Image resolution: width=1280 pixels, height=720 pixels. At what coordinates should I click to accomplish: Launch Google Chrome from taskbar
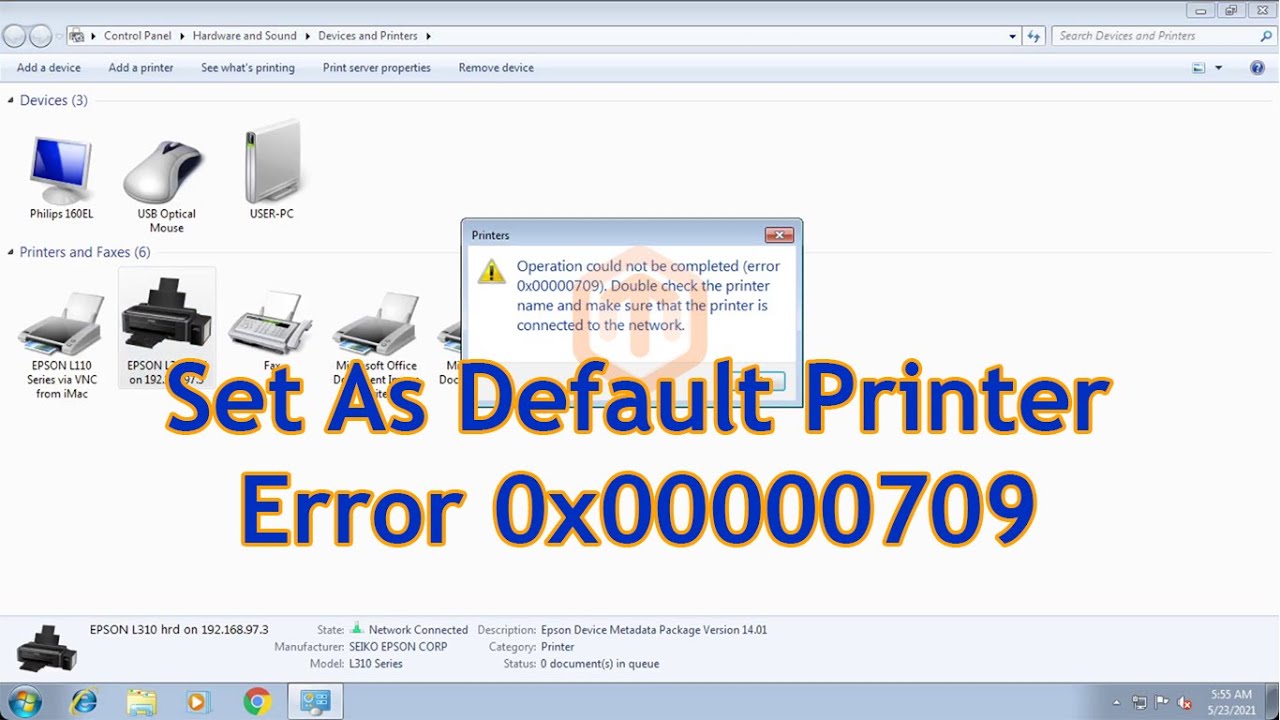pyautogui.click(x=257, y=702)
